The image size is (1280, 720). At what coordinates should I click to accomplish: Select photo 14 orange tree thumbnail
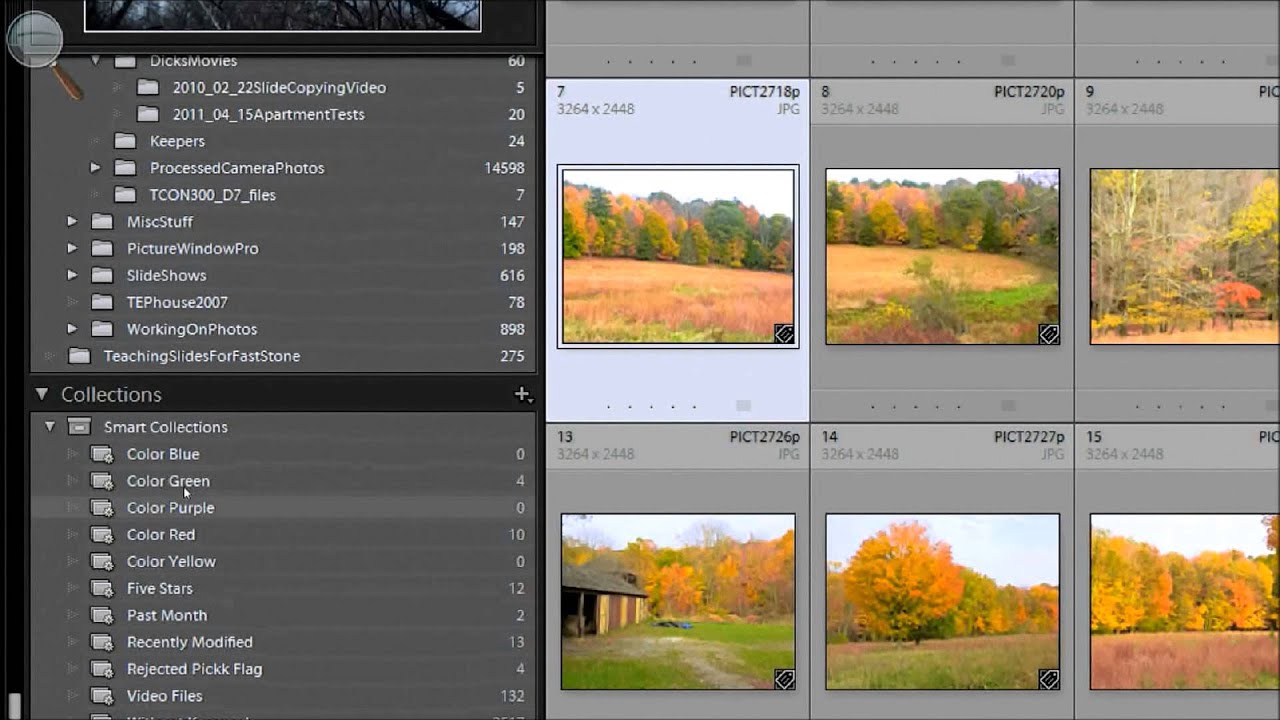tap(942, 602)
